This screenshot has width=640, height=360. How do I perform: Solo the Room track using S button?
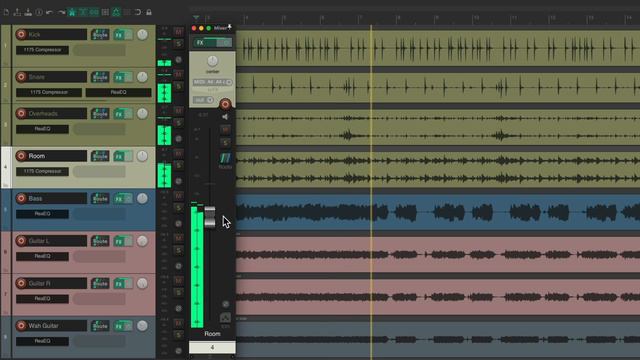tap(178, 165)
